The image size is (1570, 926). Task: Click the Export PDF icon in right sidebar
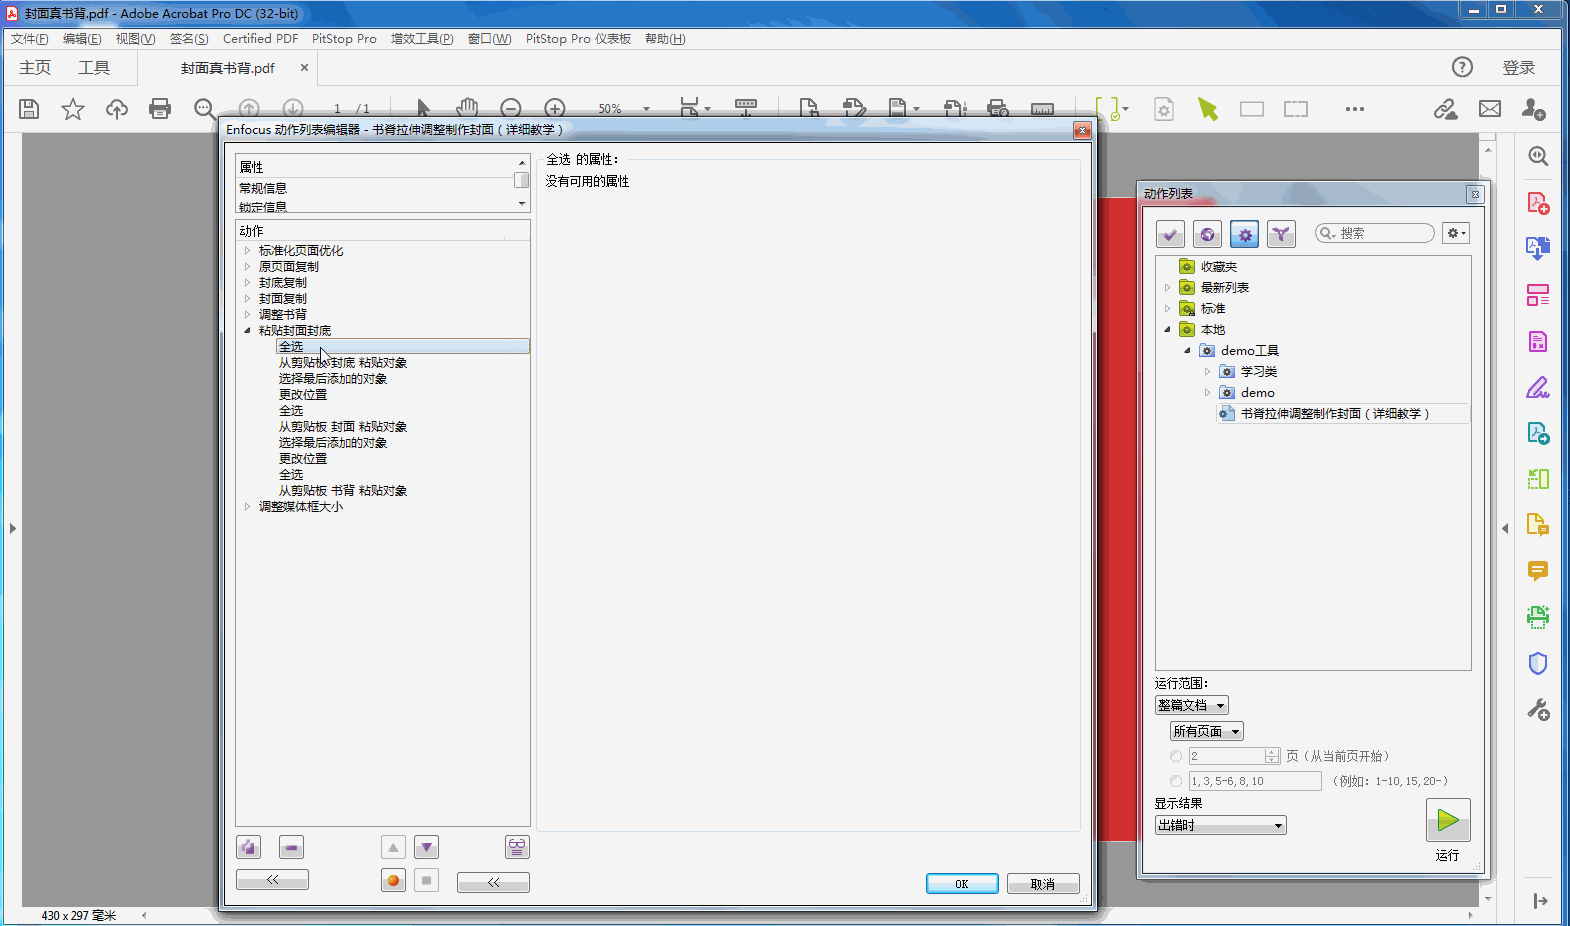1538,248
